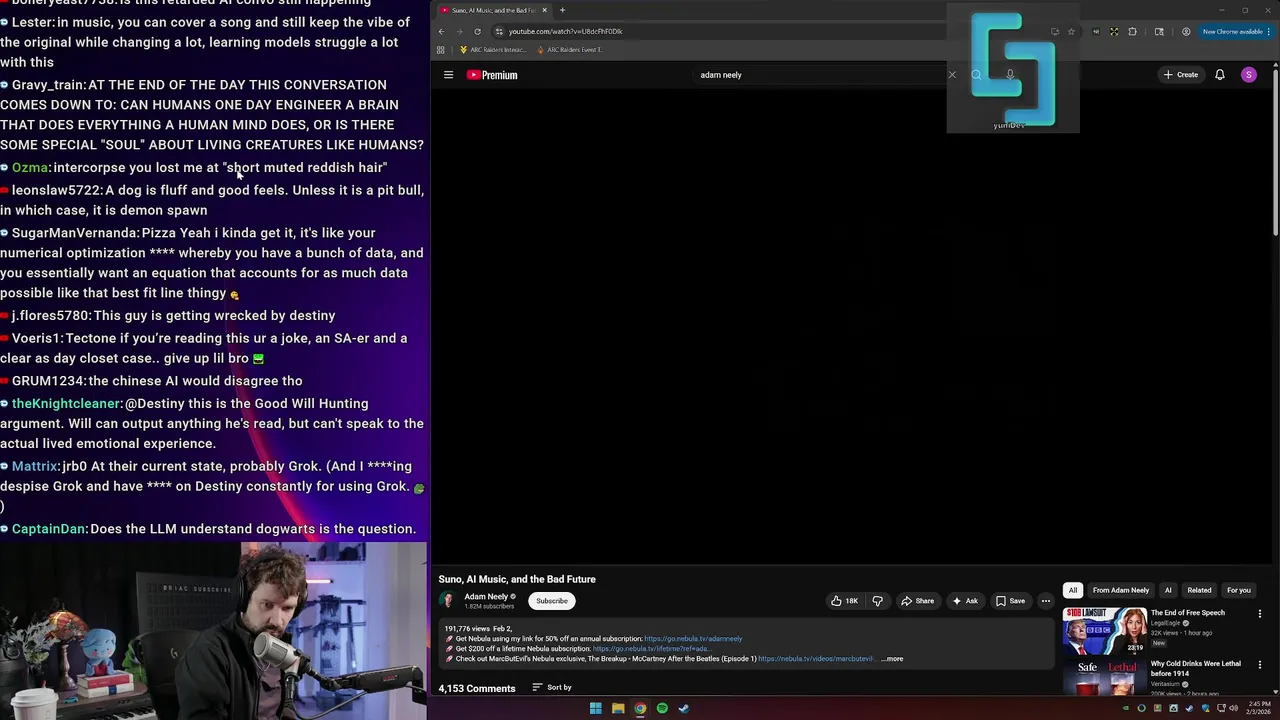Open the Screen cast icon in address bar
Screen dimensions: 1280x720
coord(1054,31)
